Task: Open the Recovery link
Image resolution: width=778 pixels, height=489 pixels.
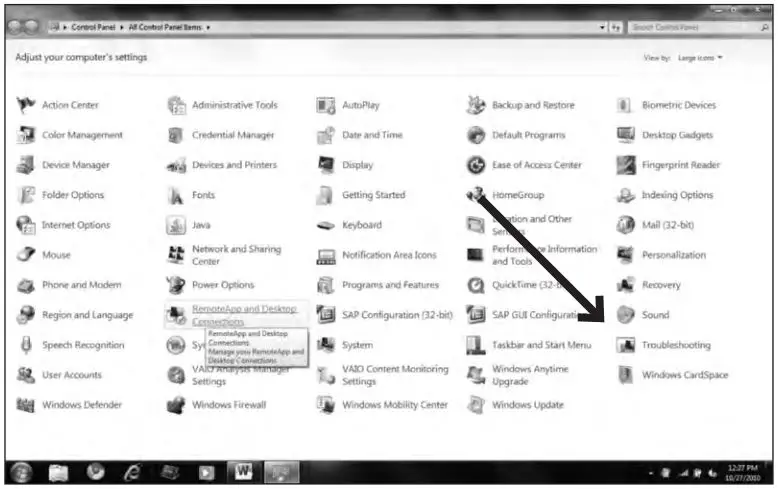Action: 661,285
